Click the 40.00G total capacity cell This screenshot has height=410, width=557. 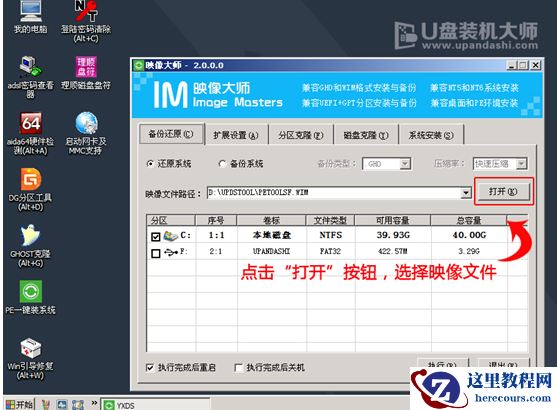pos(469,235)
